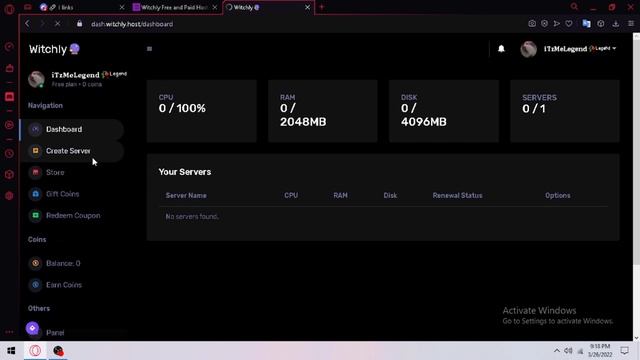Click the GX Control speedometer sidebar icon
The height and width of the screenshot is (360, 640).
tap(9, 47)
